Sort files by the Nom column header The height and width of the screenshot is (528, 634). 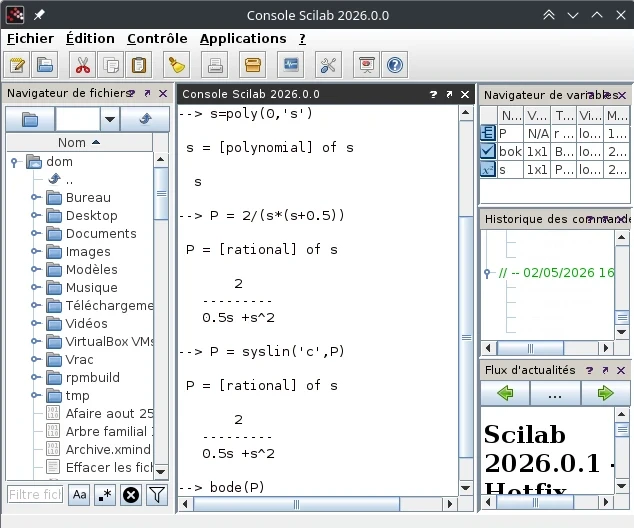pos(79,142)
